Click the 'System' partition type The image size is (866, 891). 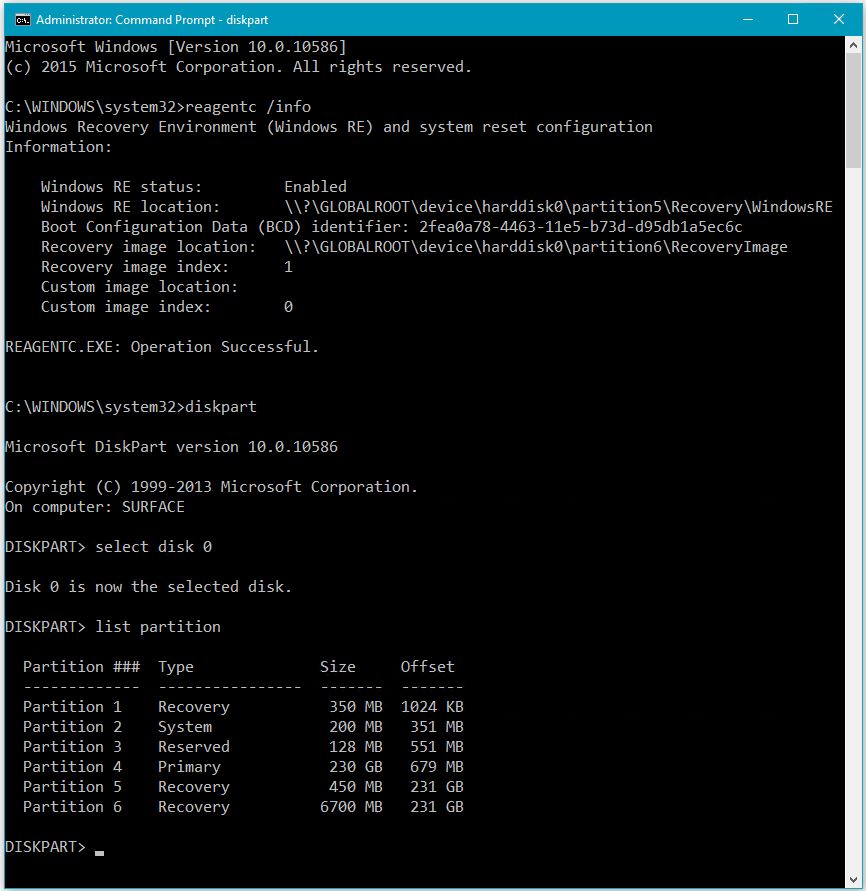pyautogui.click(x=185, y=727)
